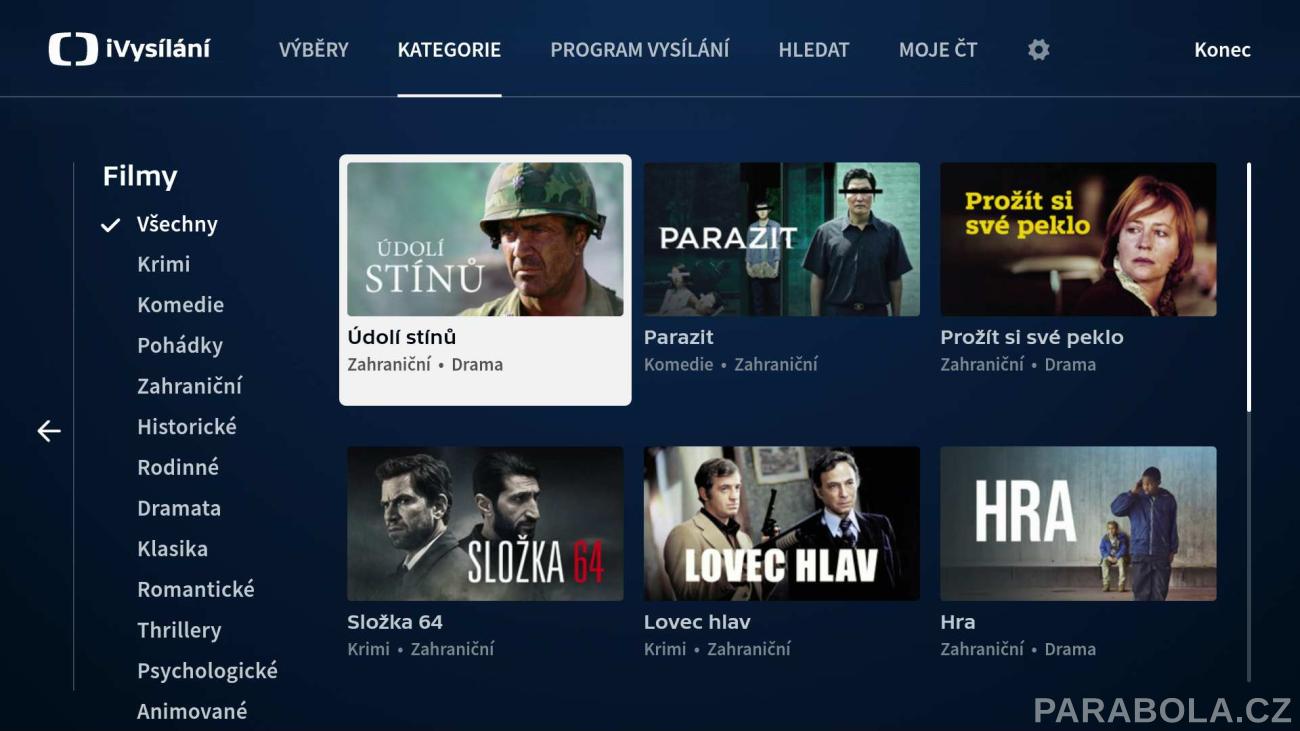Choose the Thrillery category
This screenshot has width=1300, height=731.
(x=179, y=630)
